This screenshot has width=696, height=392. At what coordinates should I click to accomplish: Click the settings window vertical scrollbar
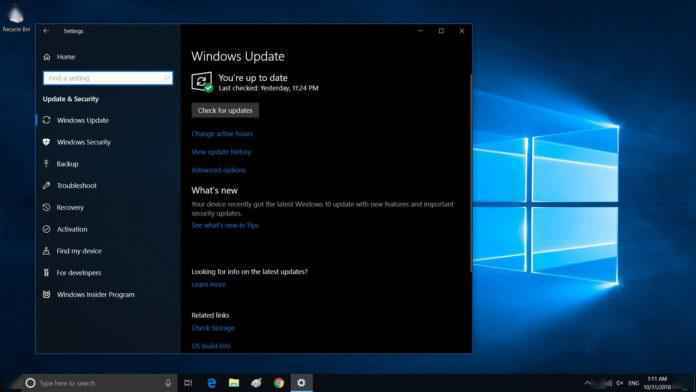471,173
